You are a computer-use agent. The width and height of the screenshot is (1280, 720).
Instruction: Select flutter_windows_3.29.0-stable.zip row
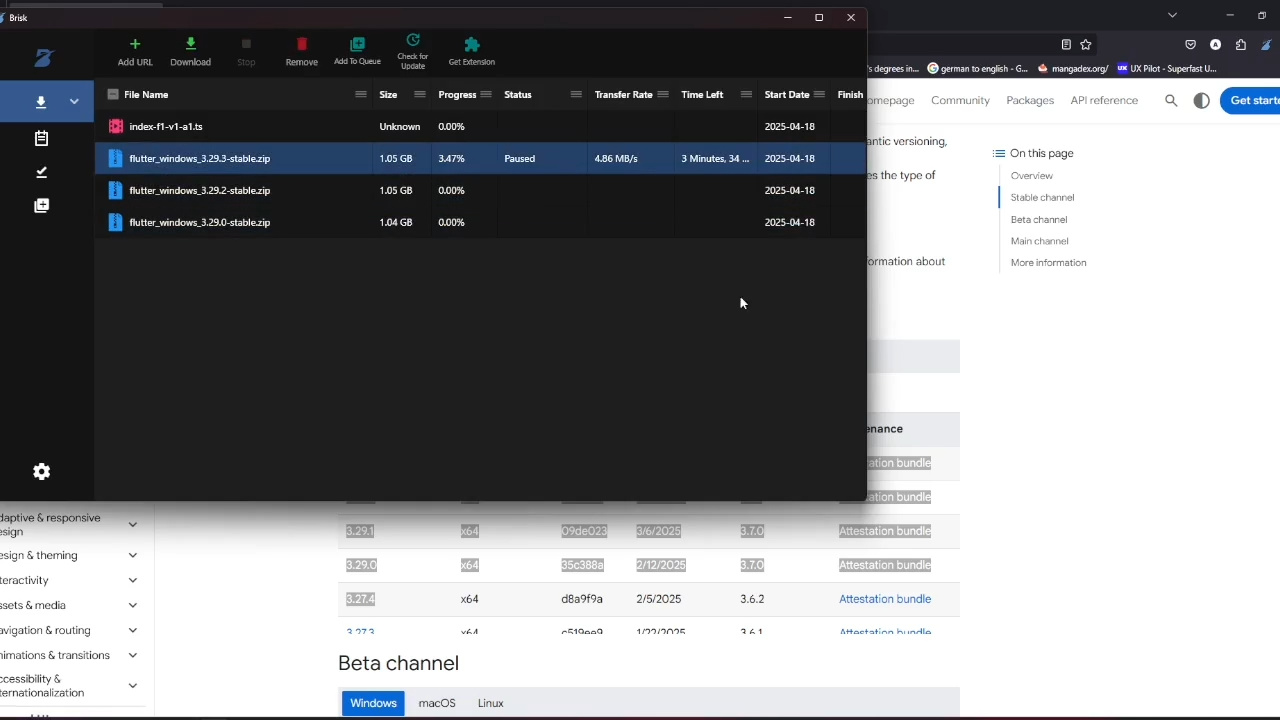tap(480, 222)
